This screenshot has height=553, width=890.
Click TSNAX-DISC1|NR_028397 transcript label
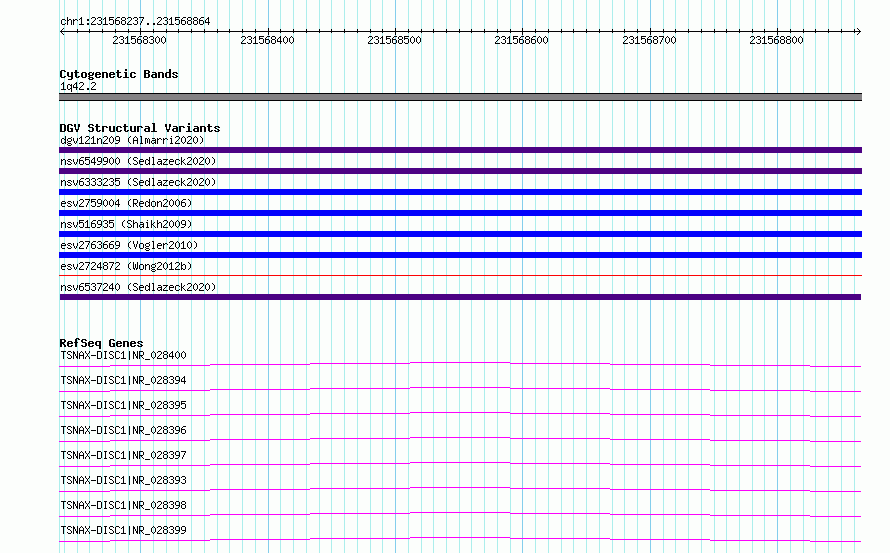coord(123,455)
